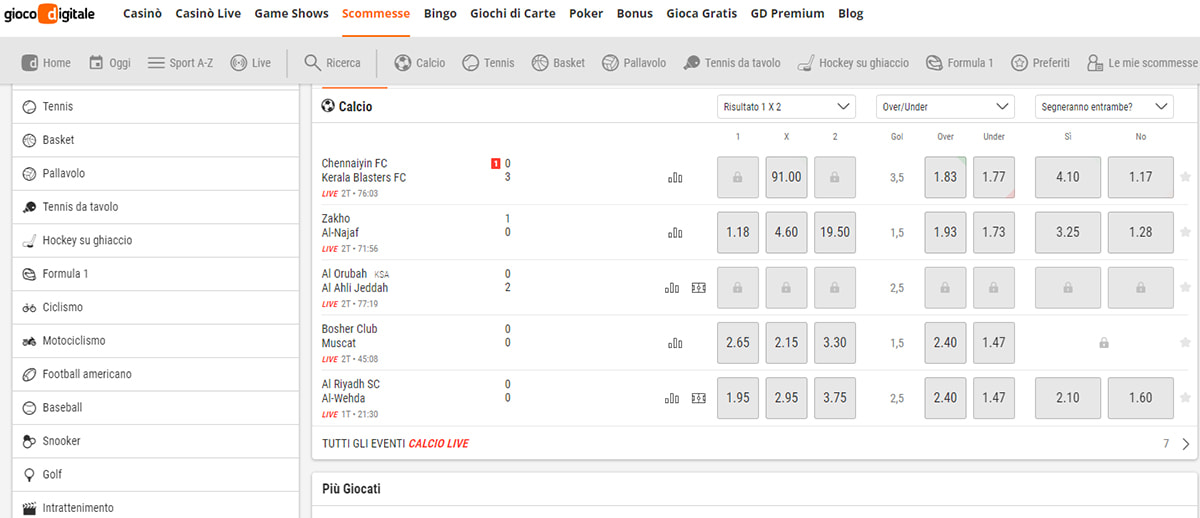The image size is (1200, 518).
Task: Open pitch tracker icon for Al Orubah match
Action: pyautogui.click(x=698, y=288)
